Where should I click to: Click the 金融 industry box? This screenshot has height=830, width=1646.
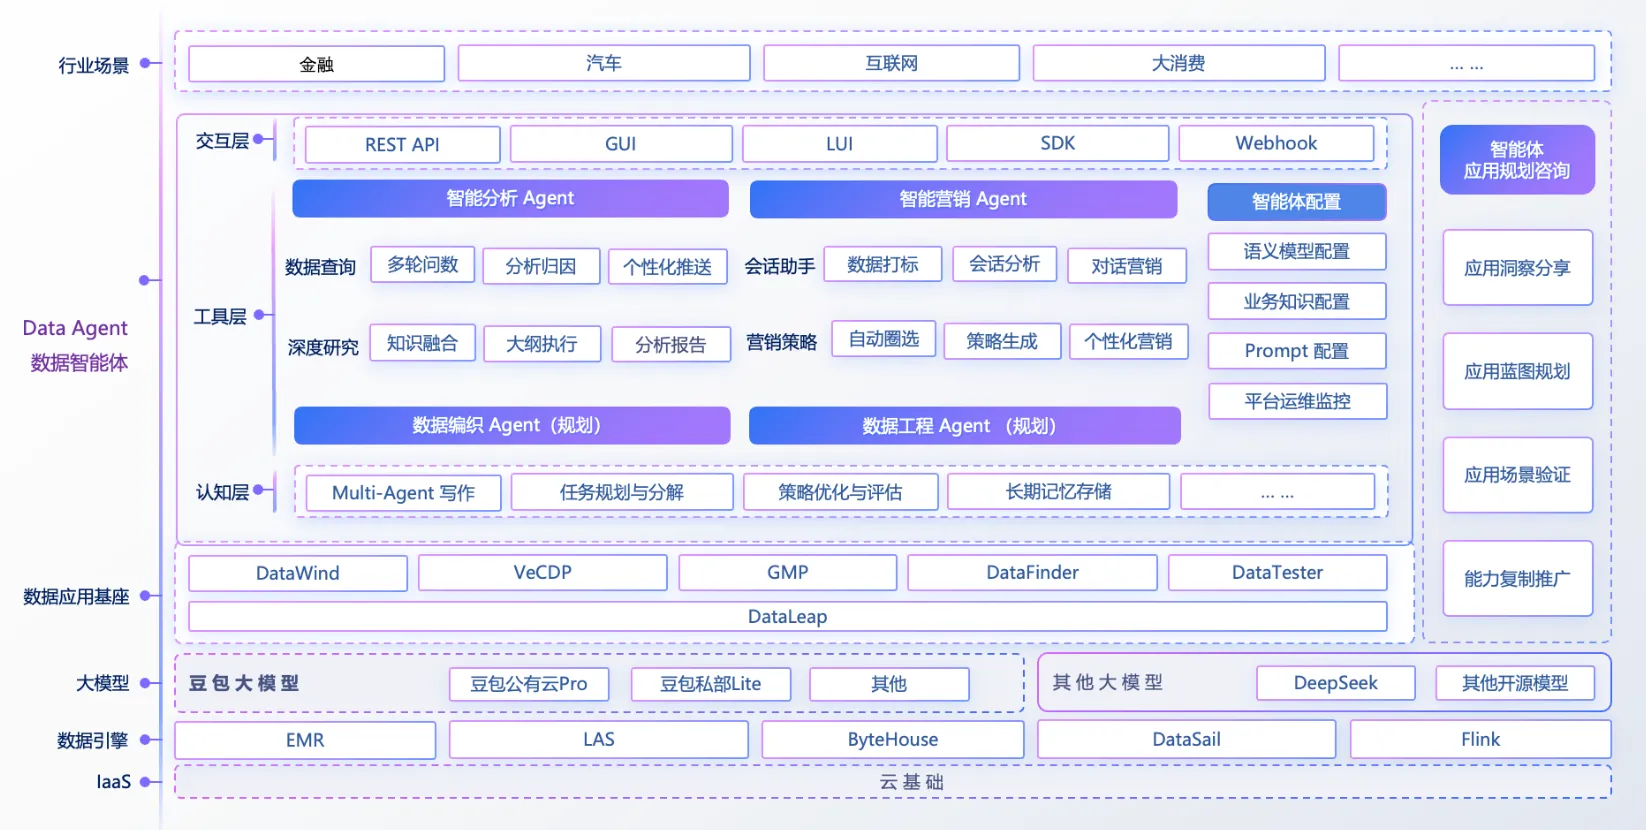316,64
